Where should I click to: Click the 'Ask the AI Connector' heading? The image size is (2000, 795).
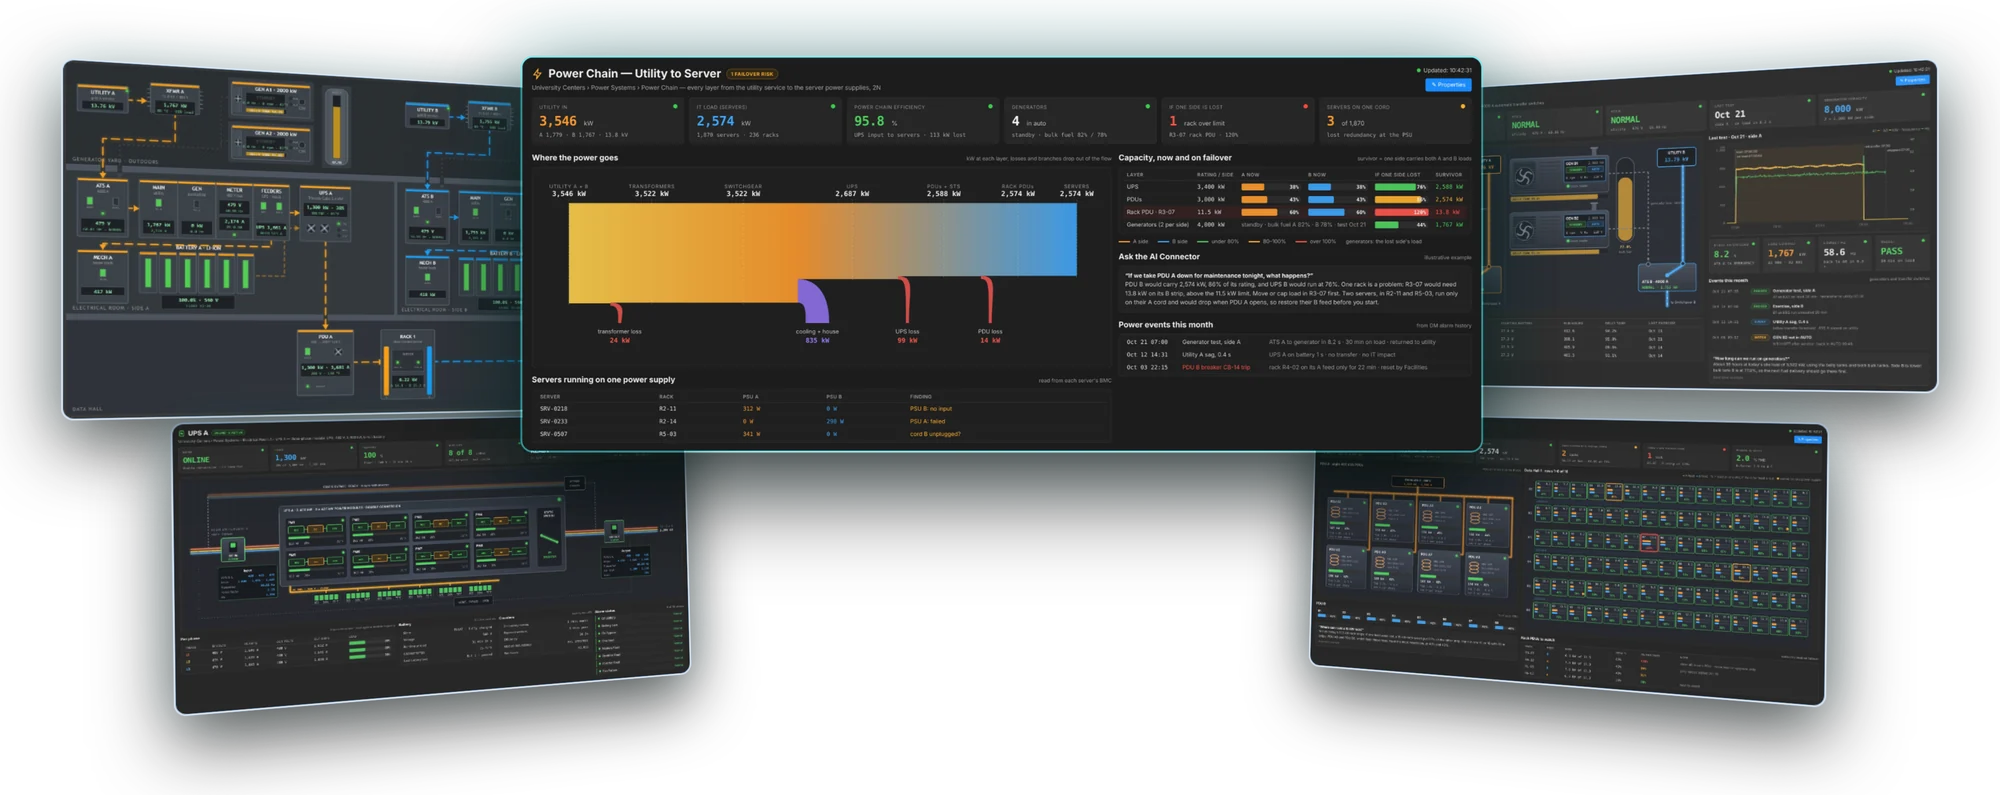(1159, 257)
